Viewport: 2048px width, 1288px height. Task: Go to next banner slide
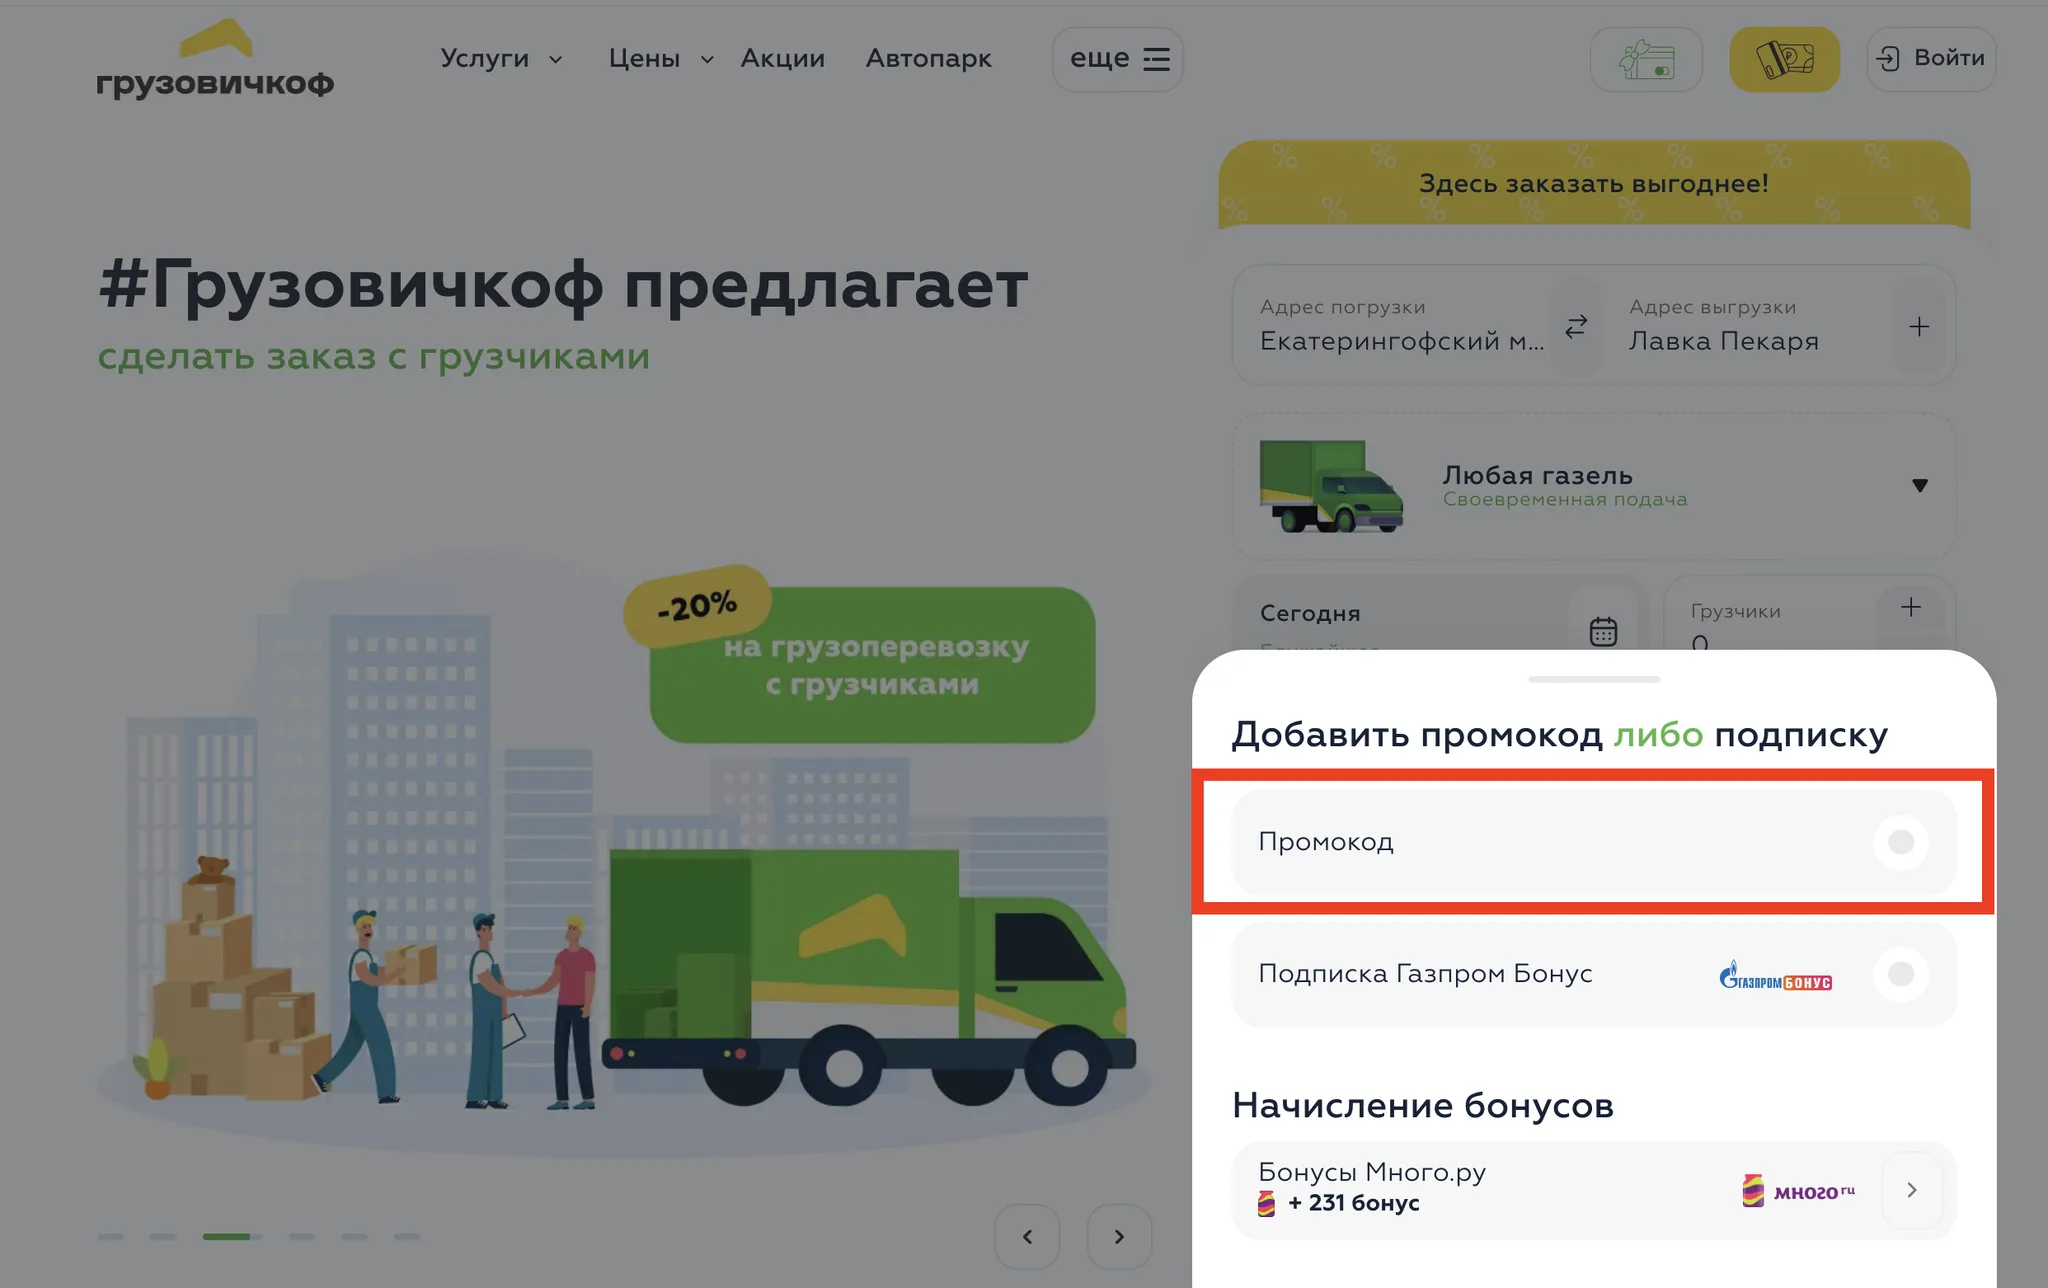pyautogui.click(x=1119, y=1237)
